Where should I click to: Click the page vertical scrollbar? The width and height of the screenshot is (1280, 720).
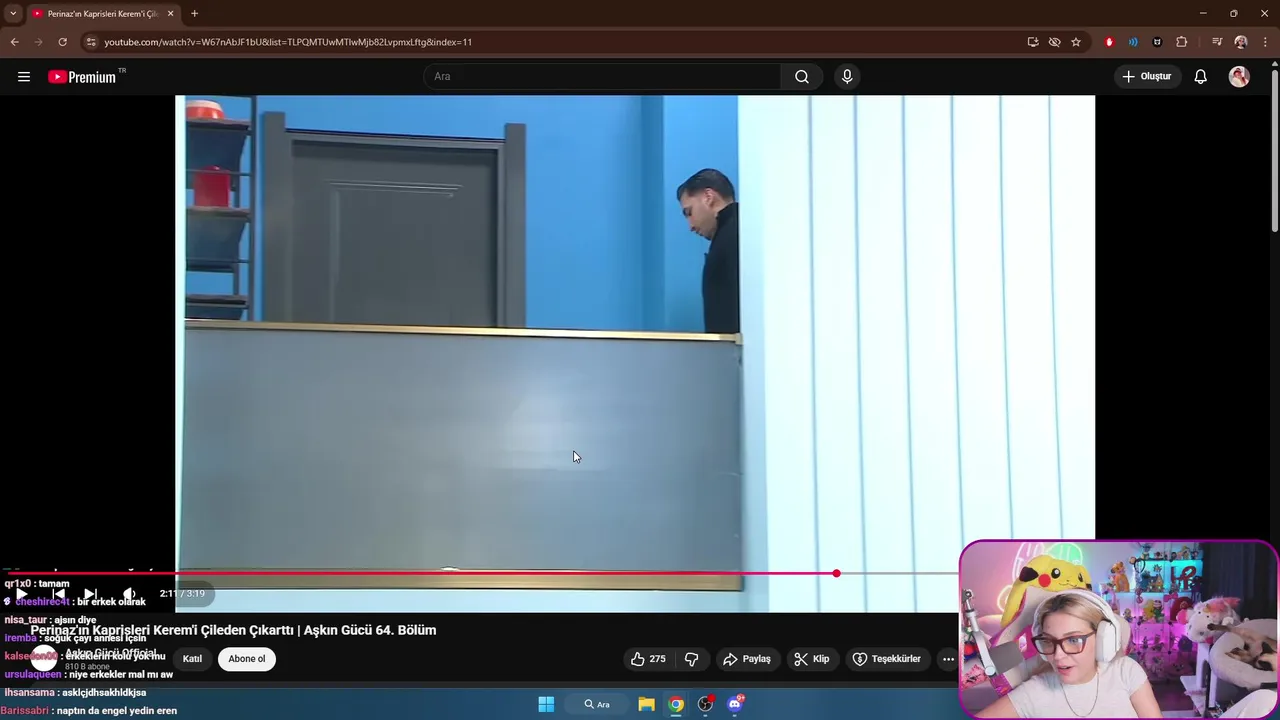tap(1274, 150)
